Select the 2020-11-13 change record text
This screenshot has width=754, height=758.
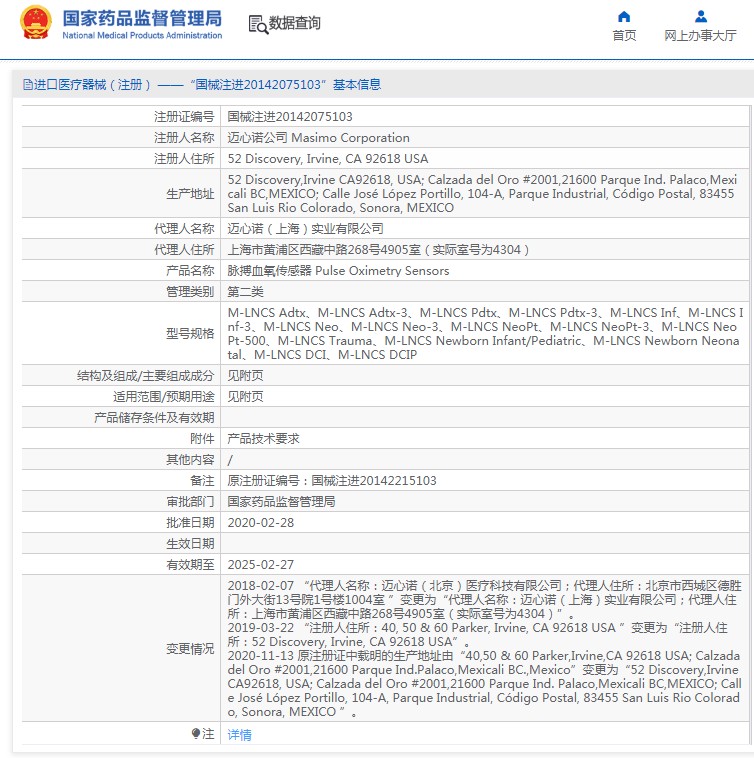(485, 684)
